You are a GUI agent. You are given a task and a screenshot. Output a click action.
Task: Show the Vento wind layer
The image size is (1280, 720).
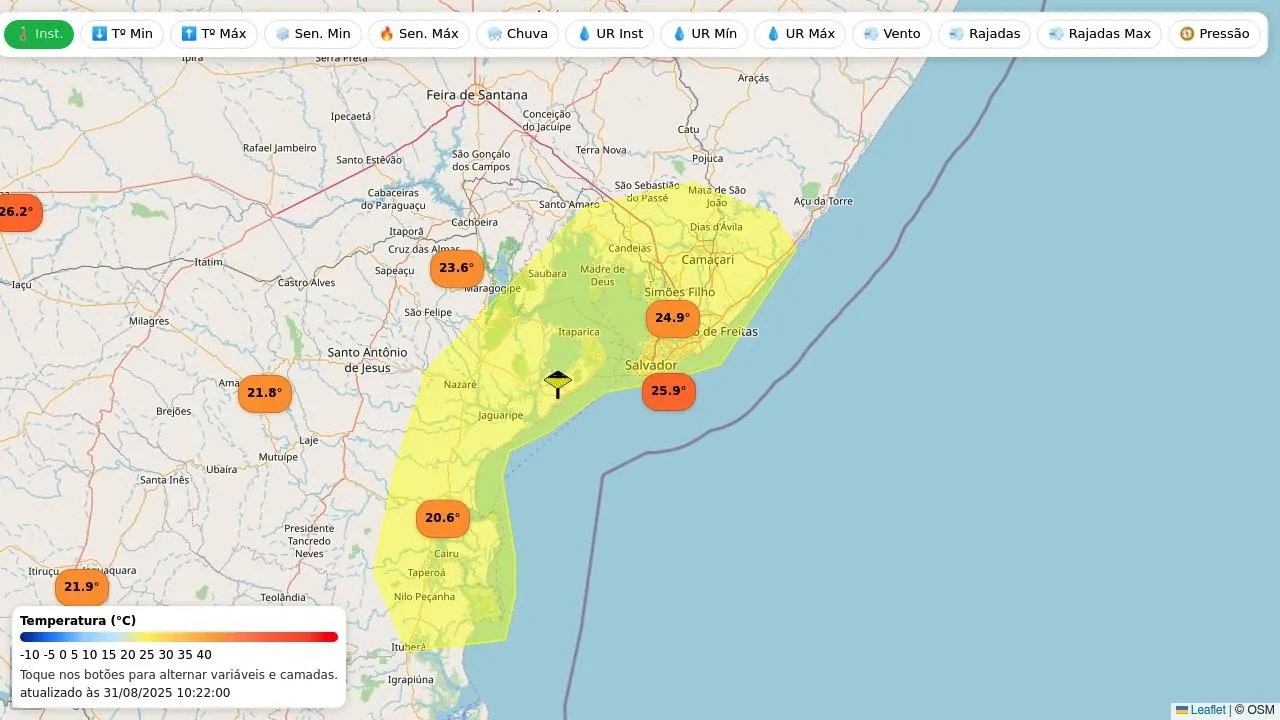[891, 34]
